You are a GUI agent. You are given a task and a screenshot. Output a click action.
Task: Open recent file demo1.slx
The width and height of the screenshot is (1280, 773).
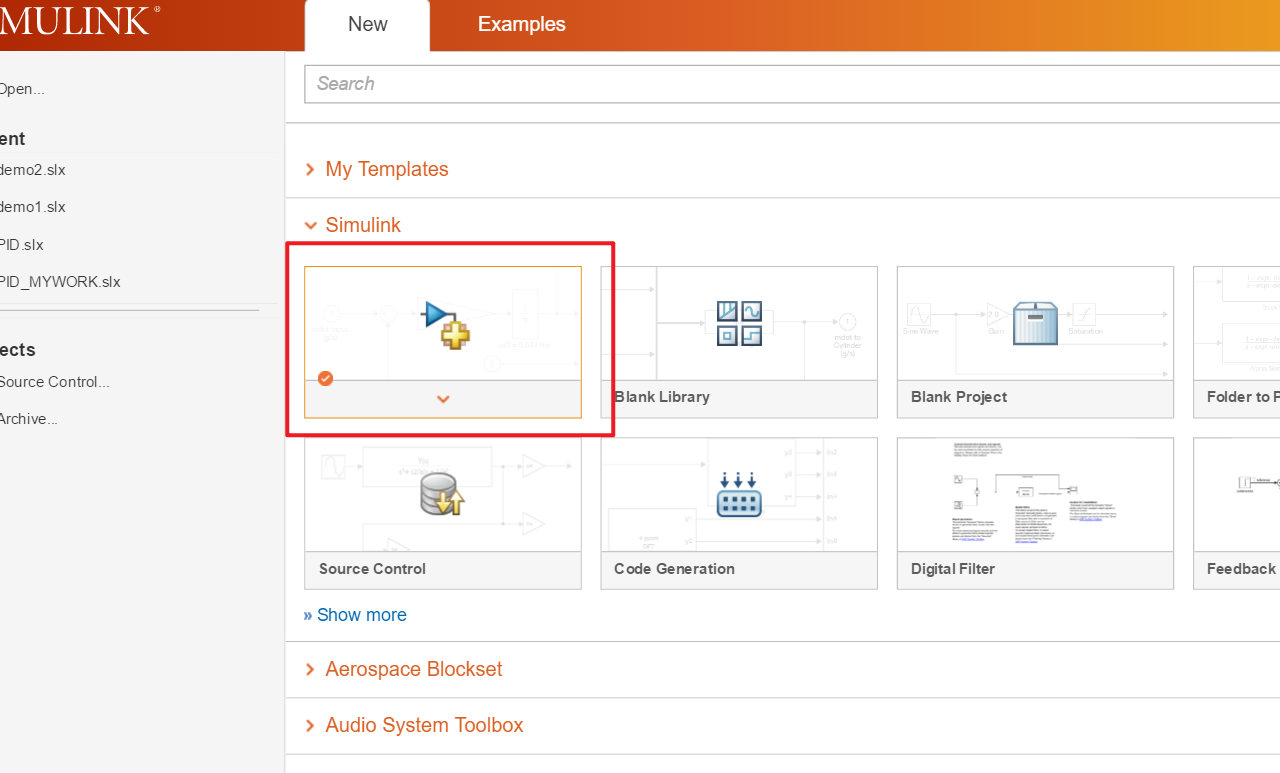[32, 207]
